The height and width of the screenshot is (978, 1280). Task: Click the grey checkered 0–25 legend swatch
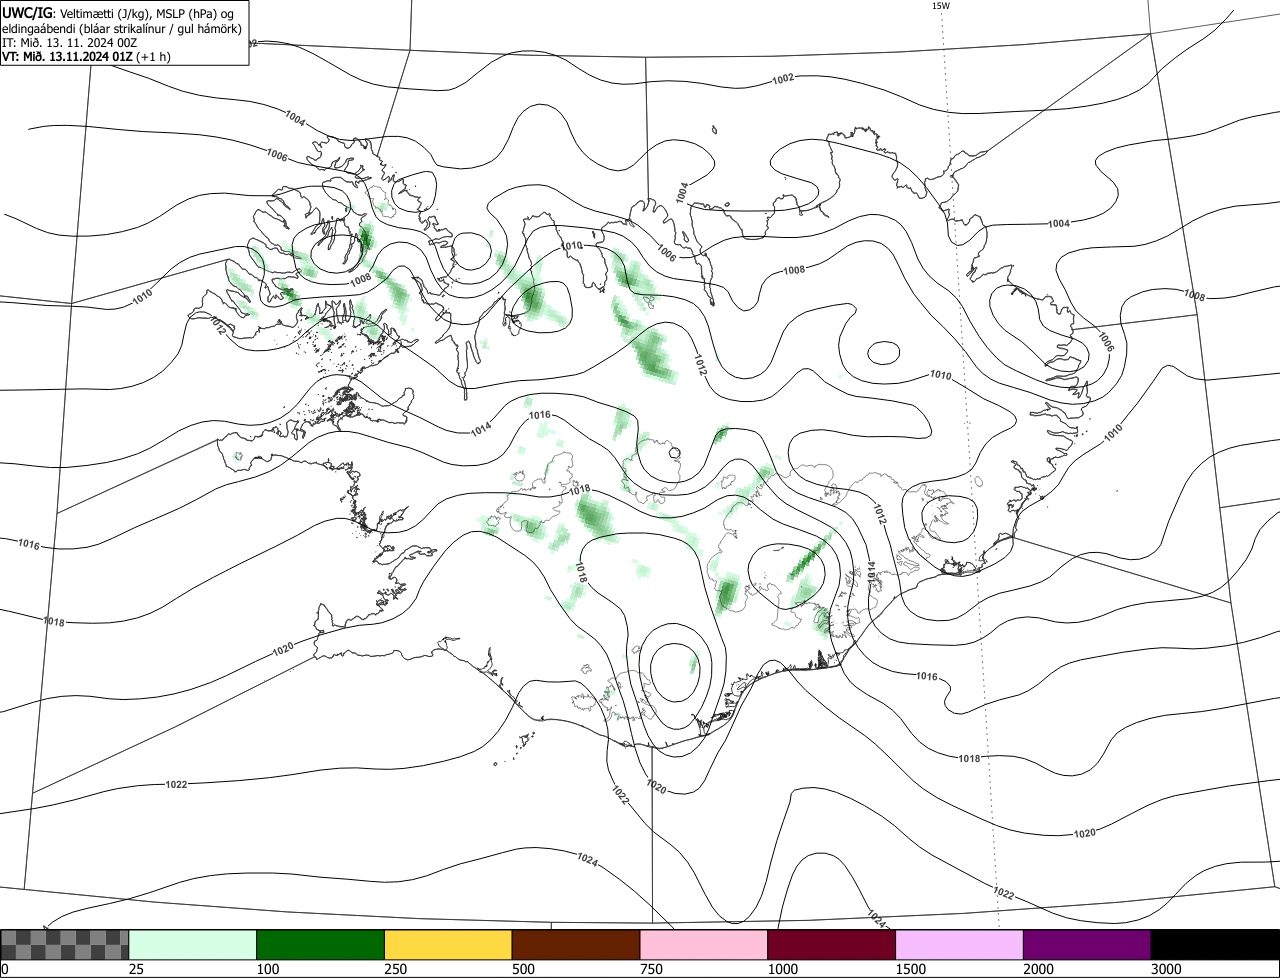click(65, 944)
